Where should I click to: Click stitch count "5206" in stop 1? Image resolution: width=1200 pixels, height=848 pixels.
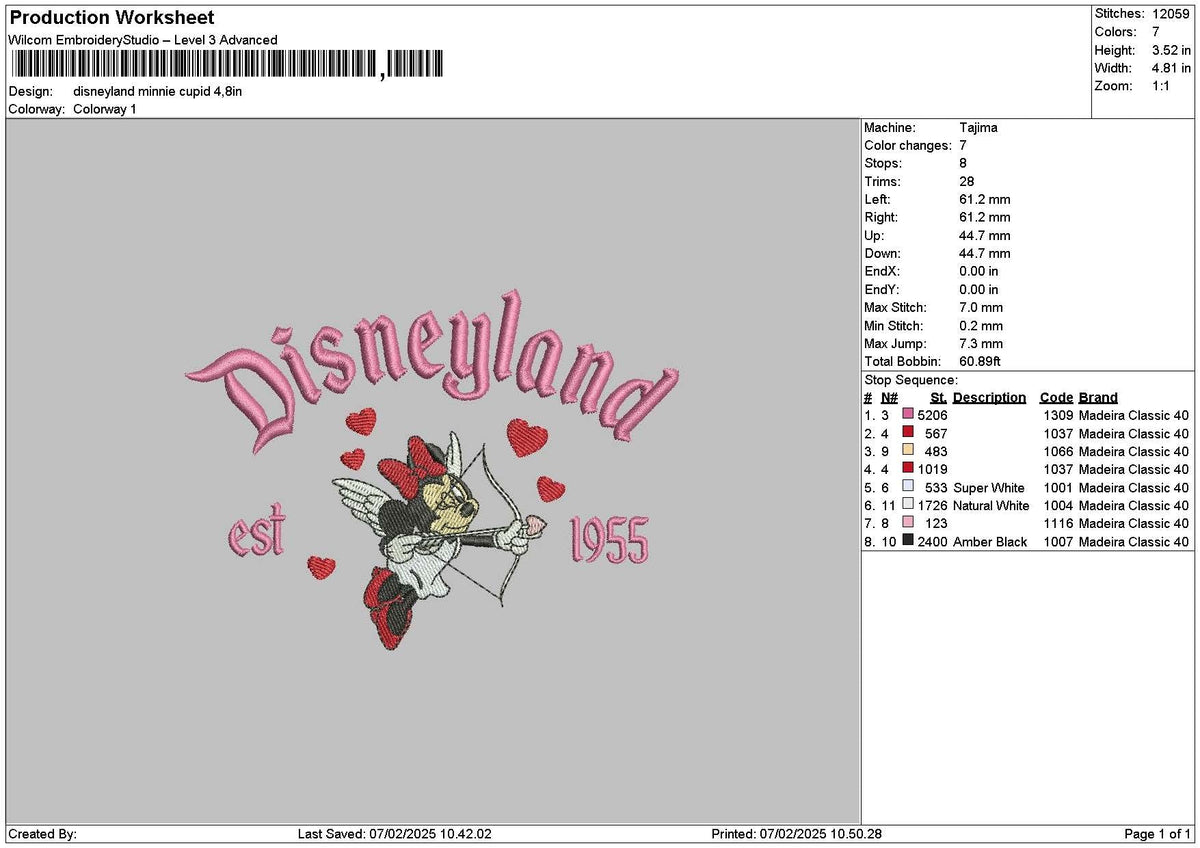[932, 416]
